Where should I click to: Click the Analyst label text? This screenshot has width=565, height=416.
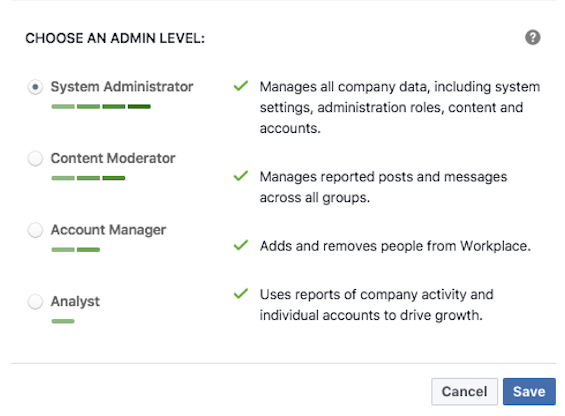point(75,301)
